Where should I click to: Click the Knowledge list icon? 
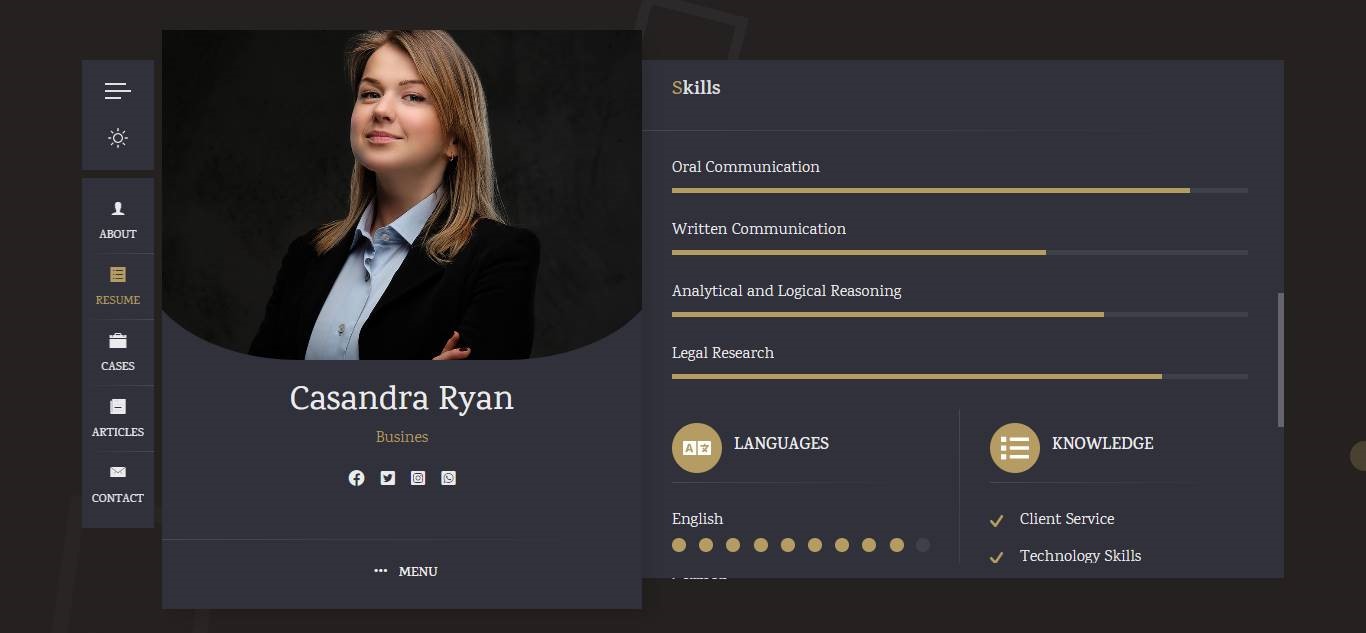click(x=1015, y=447)
